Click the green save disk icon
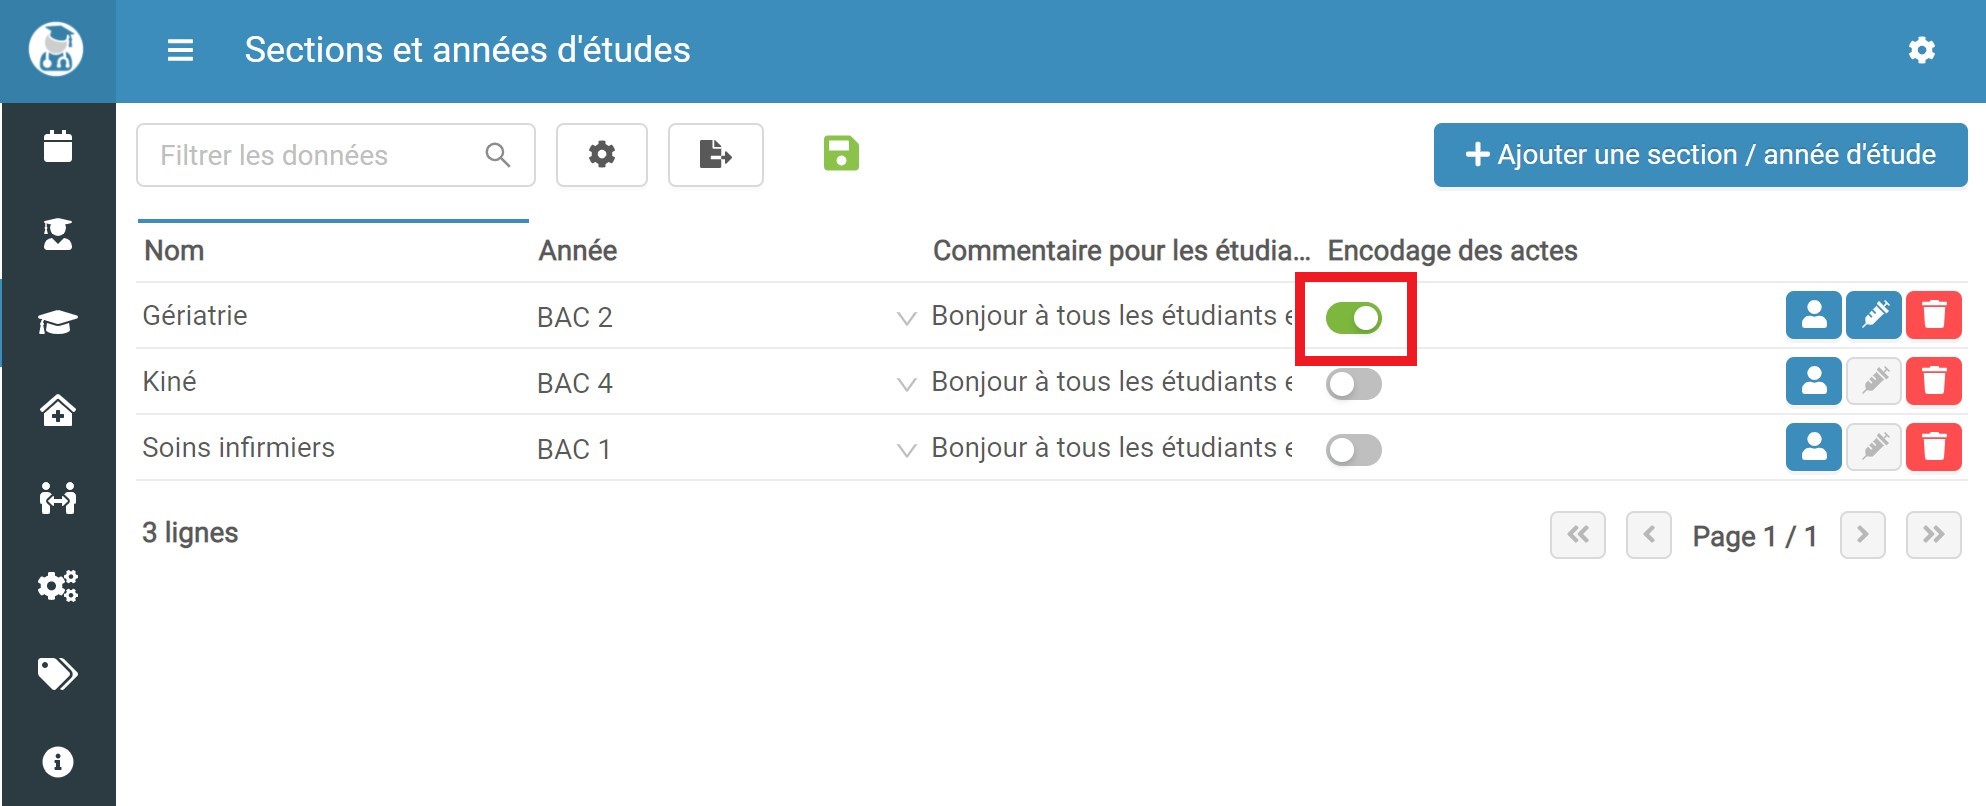The width and height of the screenshot is (1986, 806). [841, 154]
